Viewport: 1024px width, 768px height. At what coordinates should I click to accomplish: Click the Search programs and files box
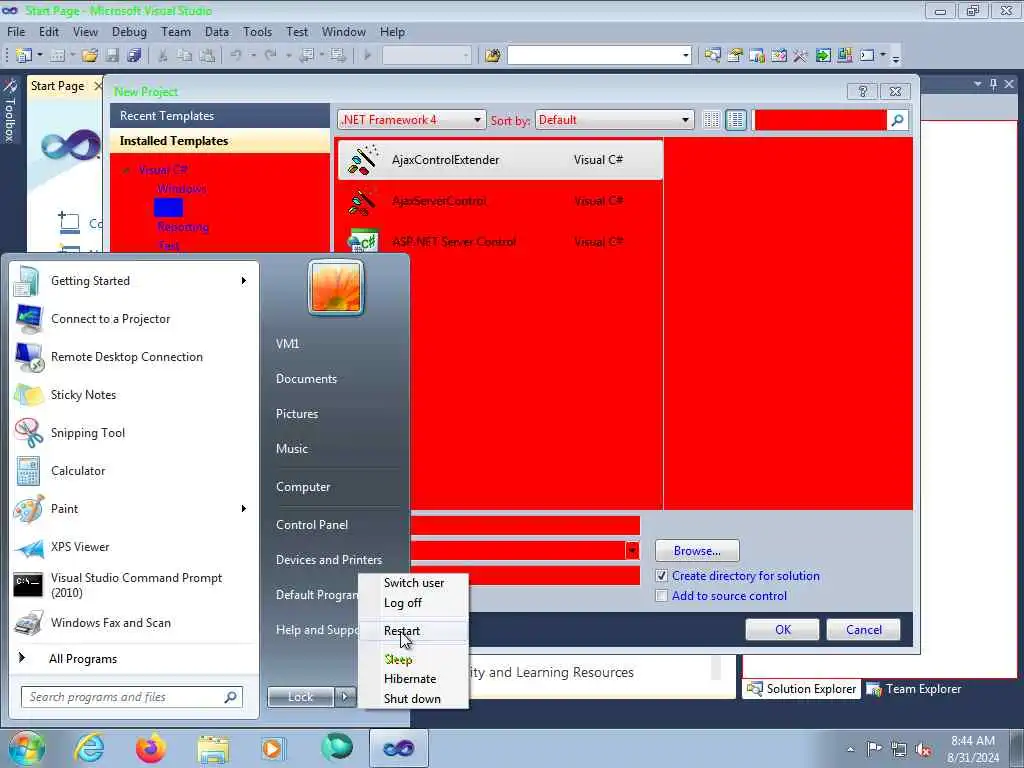pos(132,697)
